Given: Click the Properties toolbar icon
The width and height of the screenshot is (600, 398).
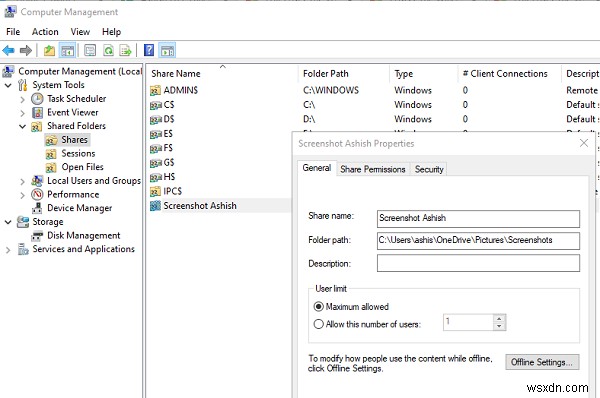Looking at the screenshot, I should click(x=90, y=50).
